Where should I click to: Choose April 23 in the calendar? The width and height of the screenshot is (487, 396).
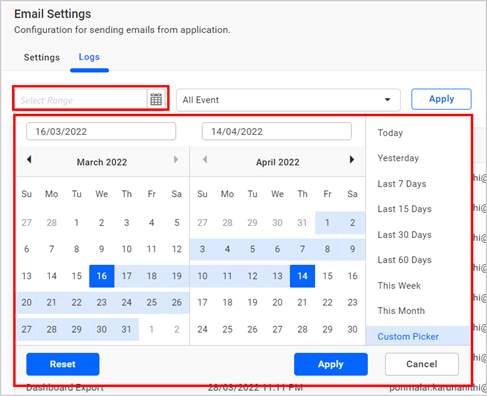tap(352, 302)
